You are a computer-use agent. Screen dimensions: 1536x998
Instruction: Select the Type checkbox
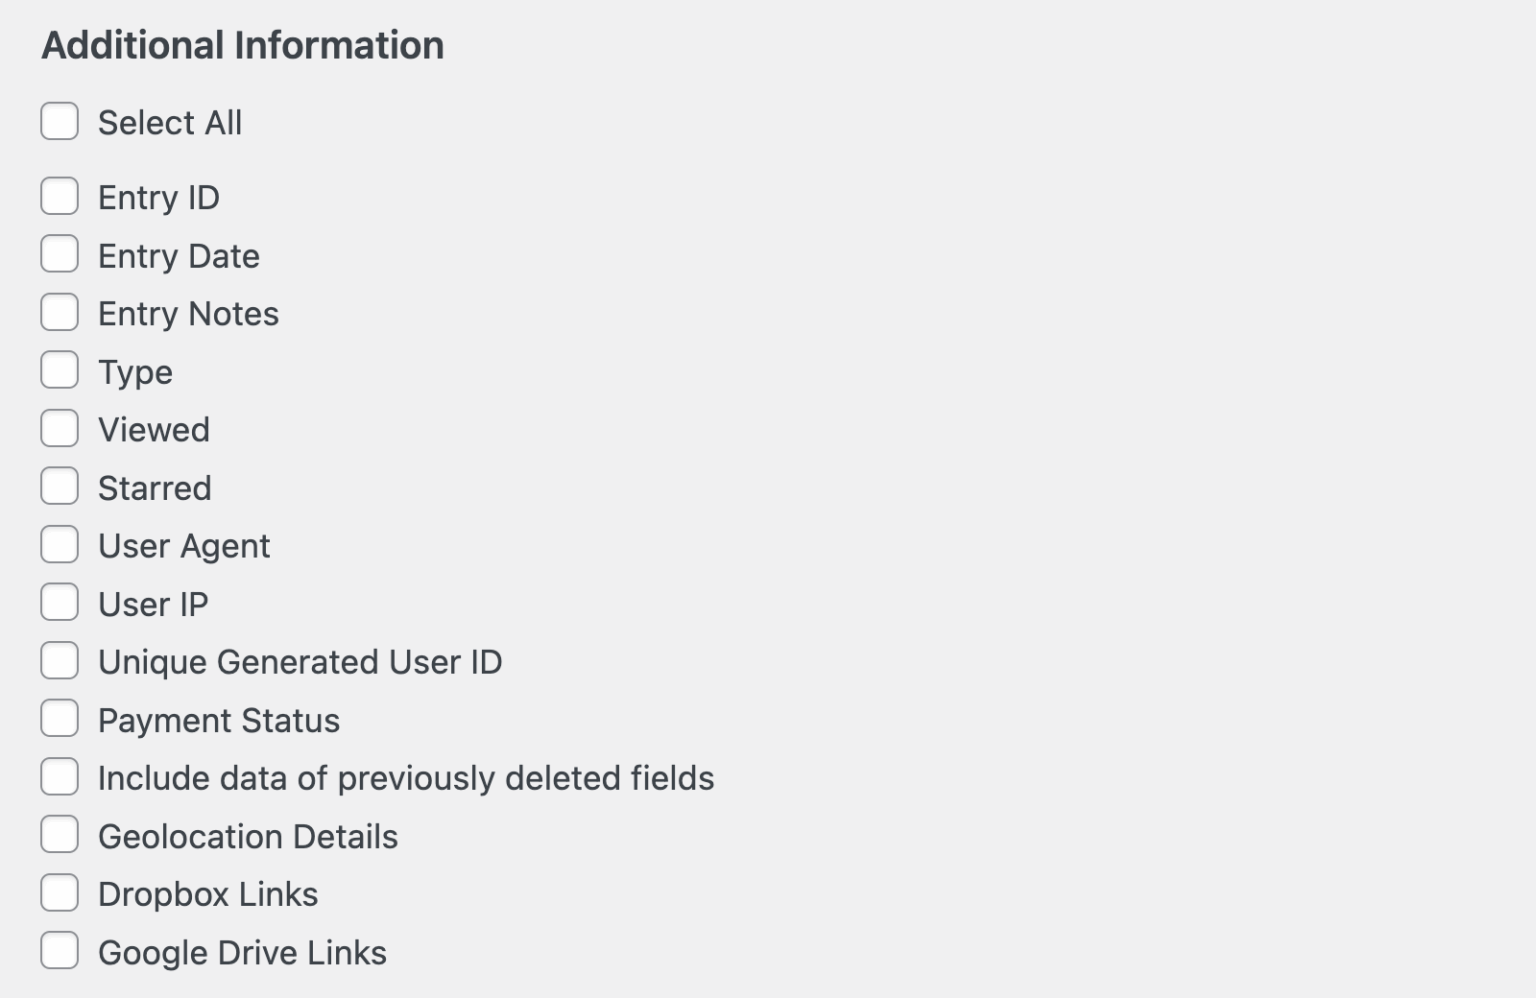pos(59,370)
